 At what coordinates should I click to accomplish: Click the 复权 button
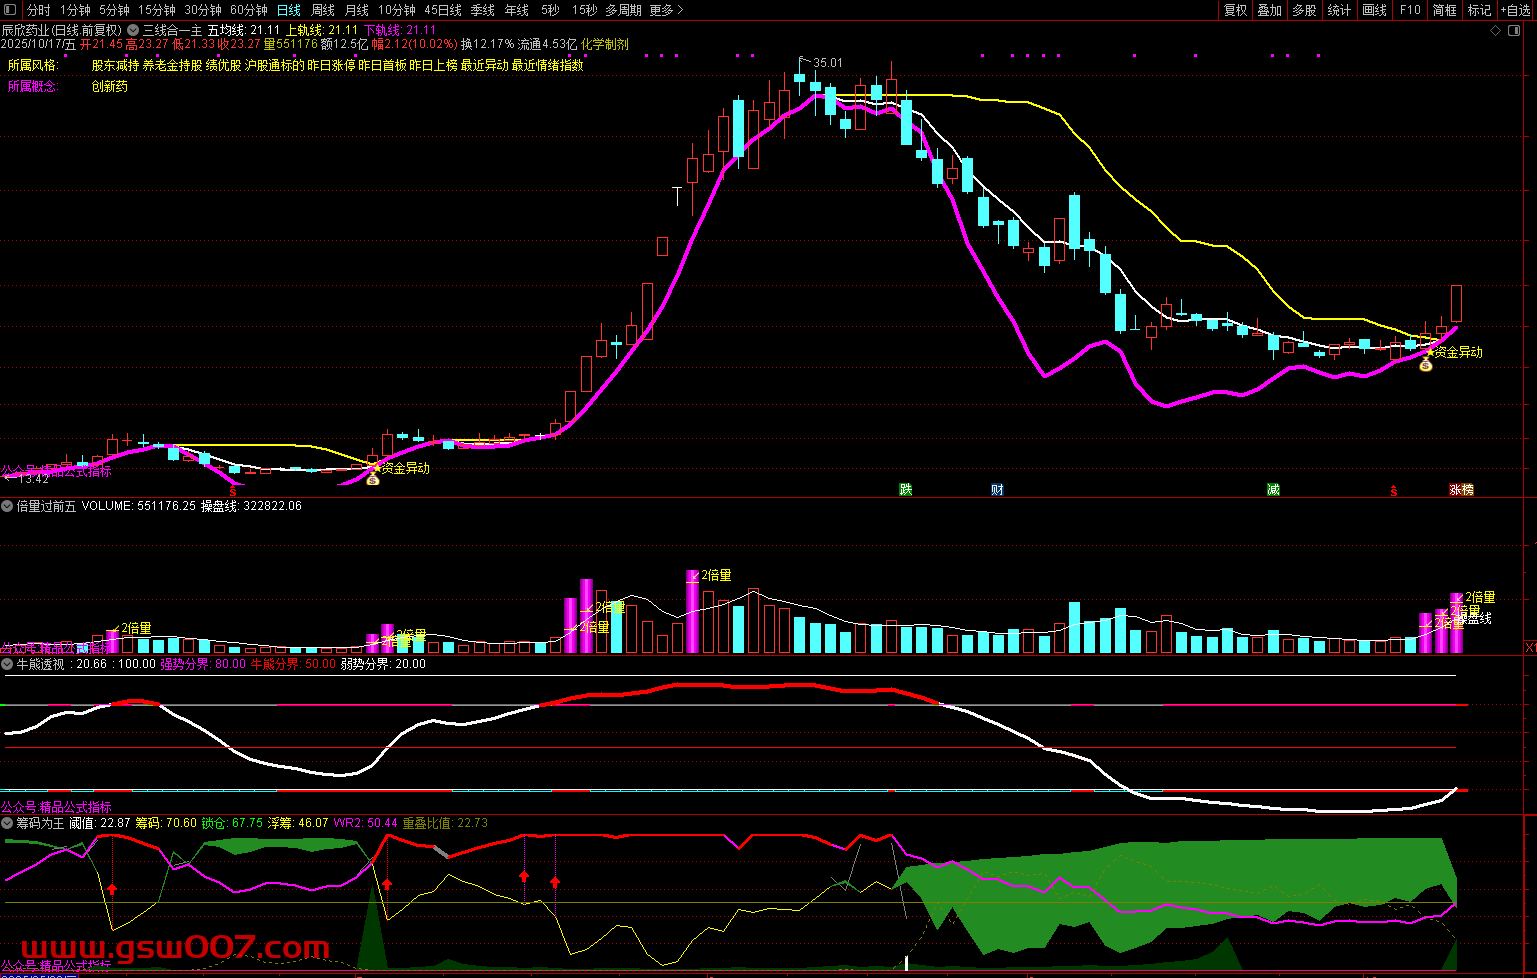(x=1236, y=10)
